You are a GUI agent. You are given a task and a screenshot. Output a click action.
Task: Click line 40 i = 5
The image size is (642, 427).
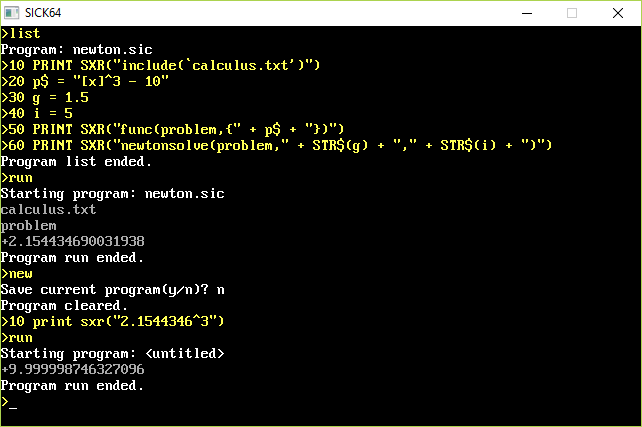pos(37,113)
